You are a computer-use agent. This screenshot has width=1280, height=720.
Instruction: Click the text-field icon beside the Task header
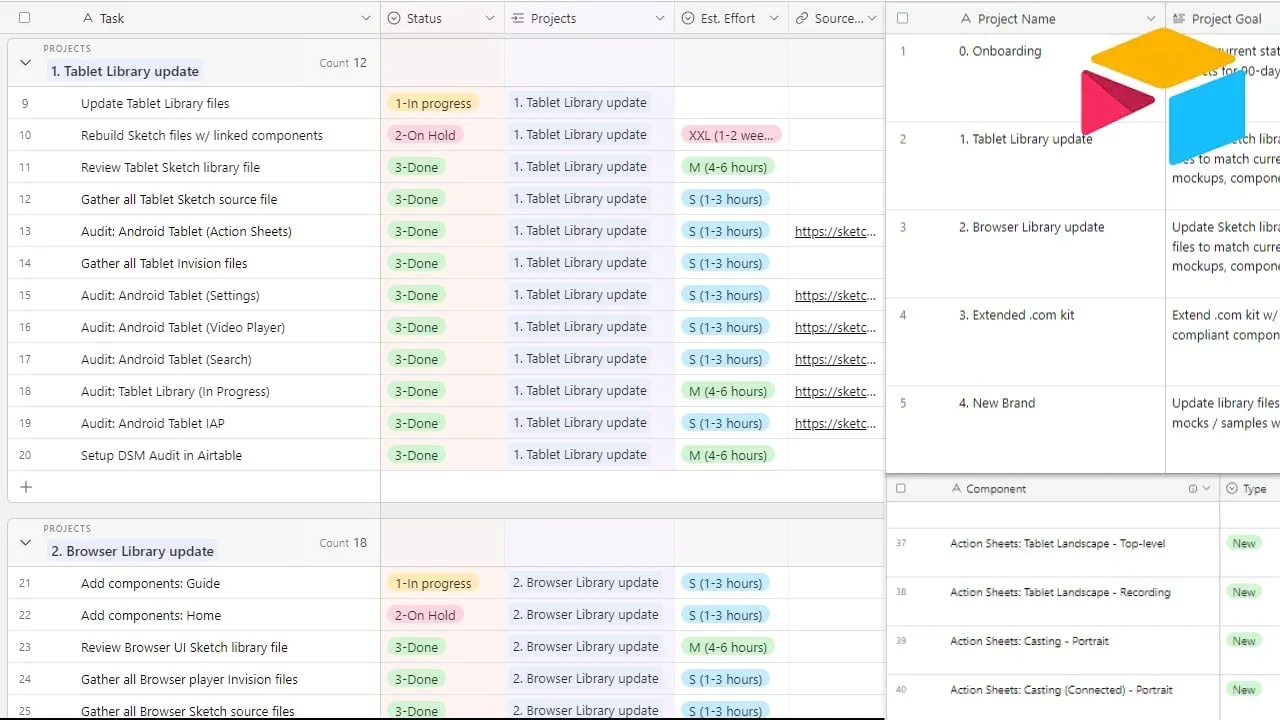click(88, 18)
